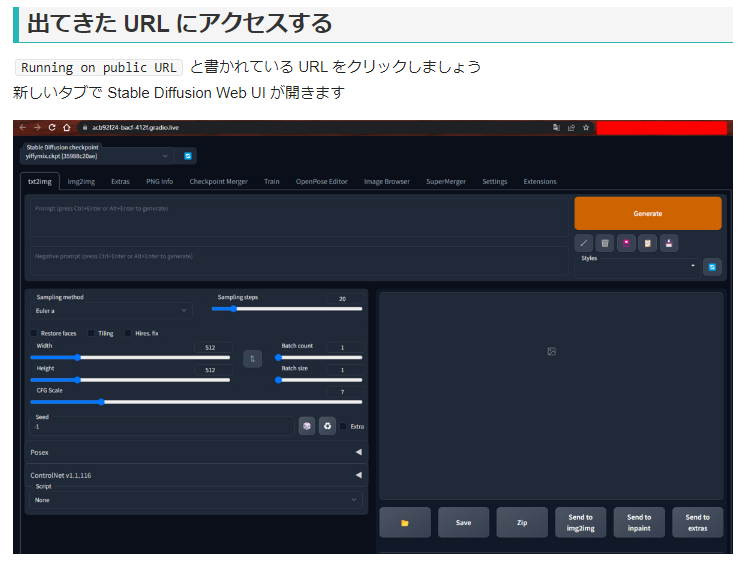The image size is (752, 567).
Task: Click the Negative prompt text field
Action: 299,261
